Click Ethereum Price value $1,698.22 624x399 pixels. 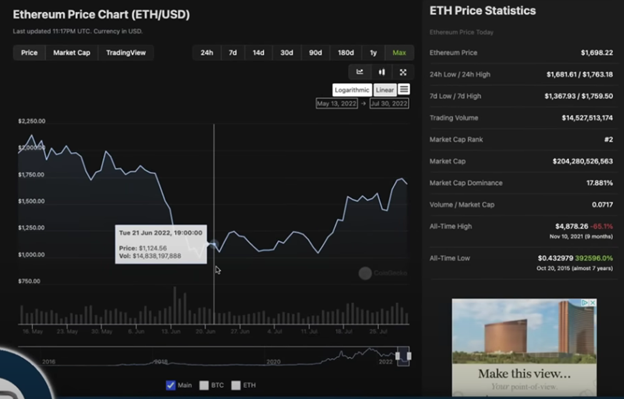coord(597,53)
